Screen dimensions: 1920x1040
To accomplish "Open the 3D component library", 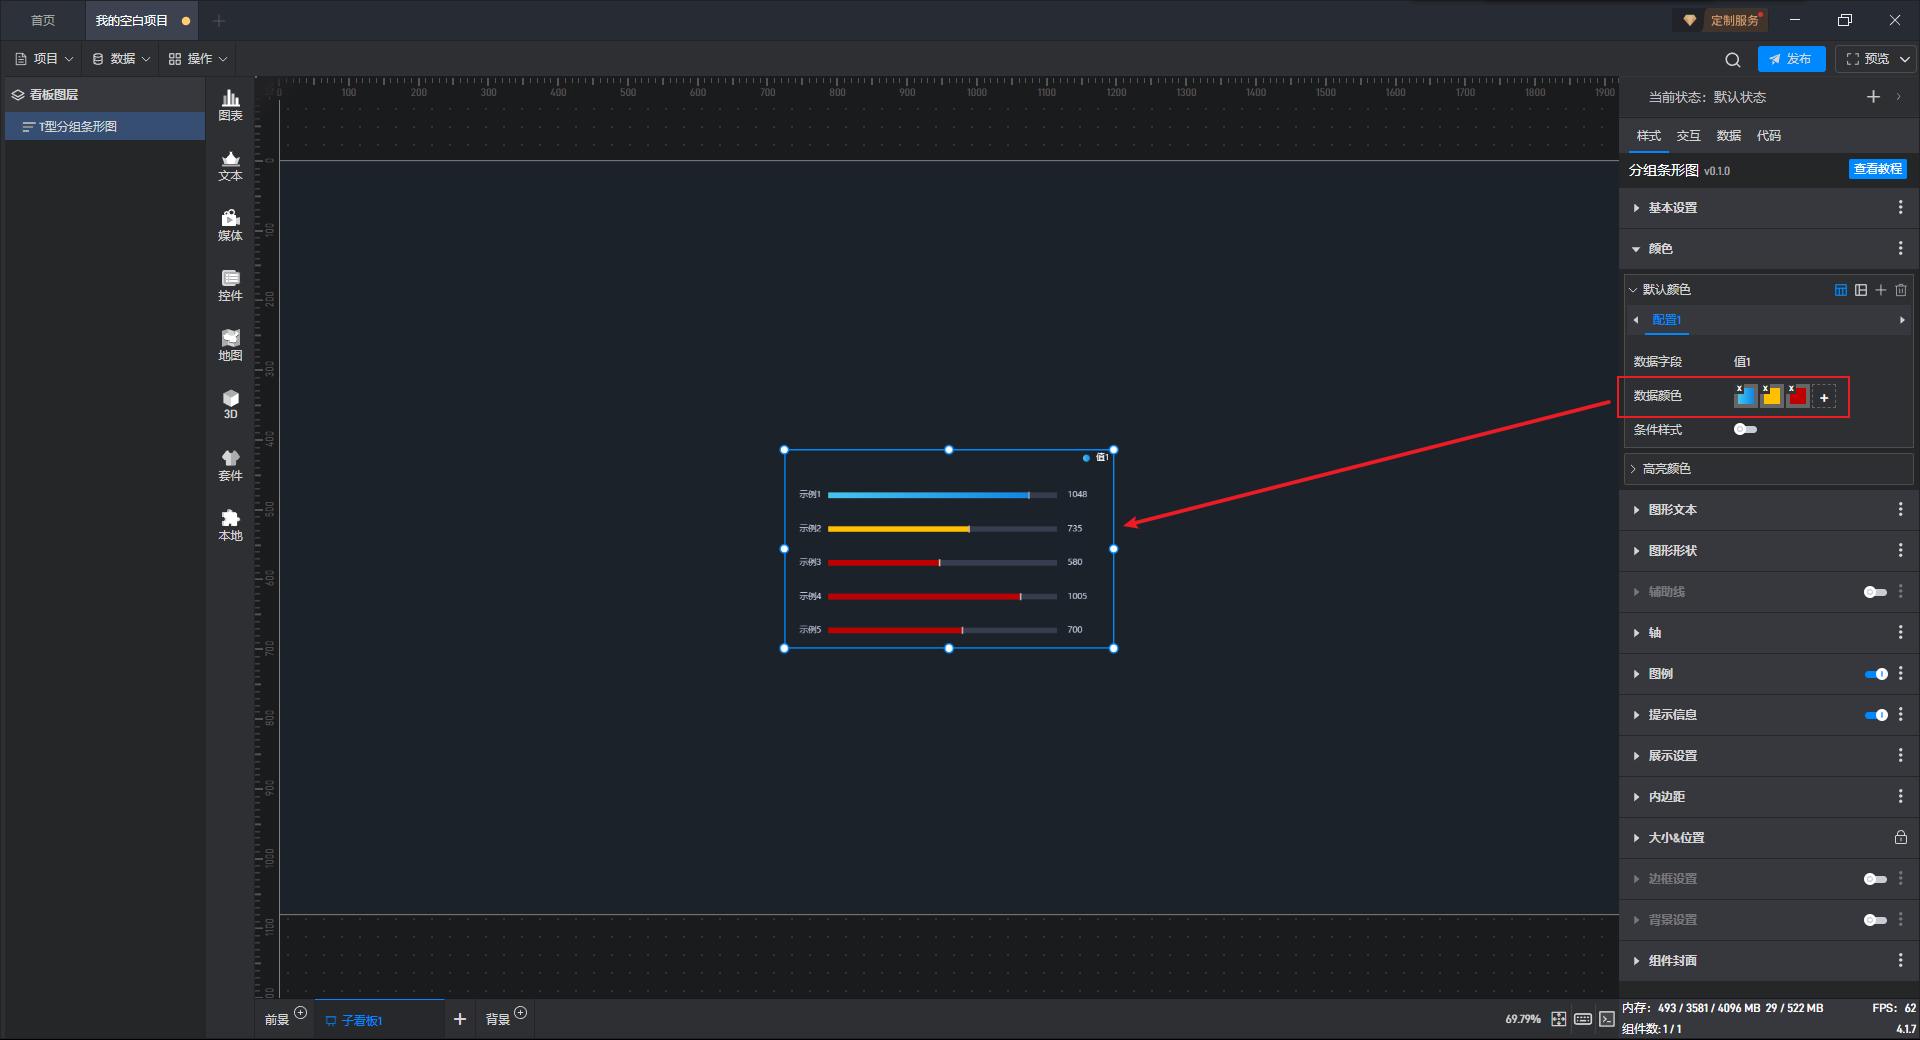I will (x=230, y=404).
